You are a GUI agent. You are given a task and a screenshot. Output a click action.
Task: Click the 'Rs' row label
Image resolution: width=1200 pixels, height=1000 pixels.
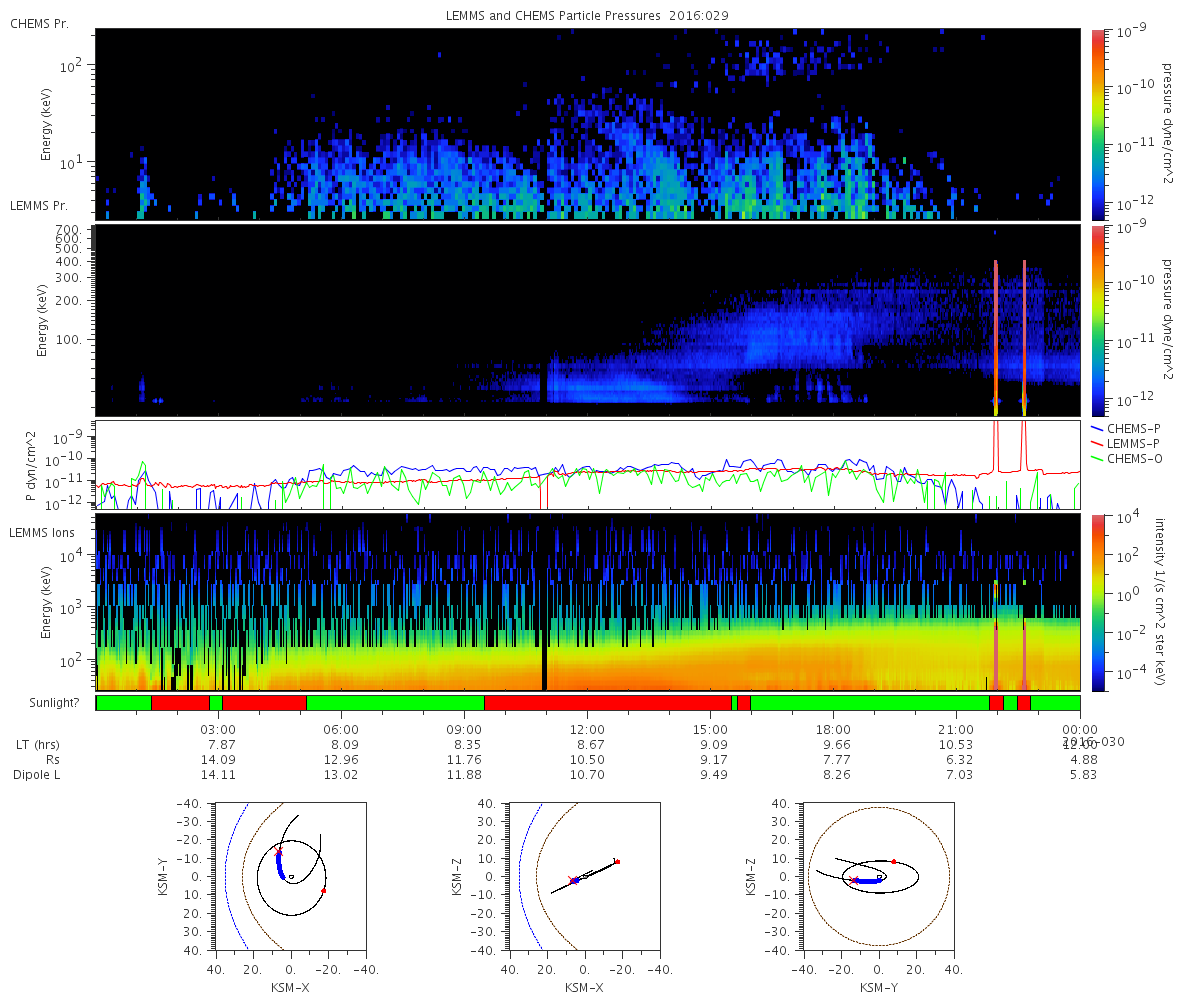pos(52,760)
